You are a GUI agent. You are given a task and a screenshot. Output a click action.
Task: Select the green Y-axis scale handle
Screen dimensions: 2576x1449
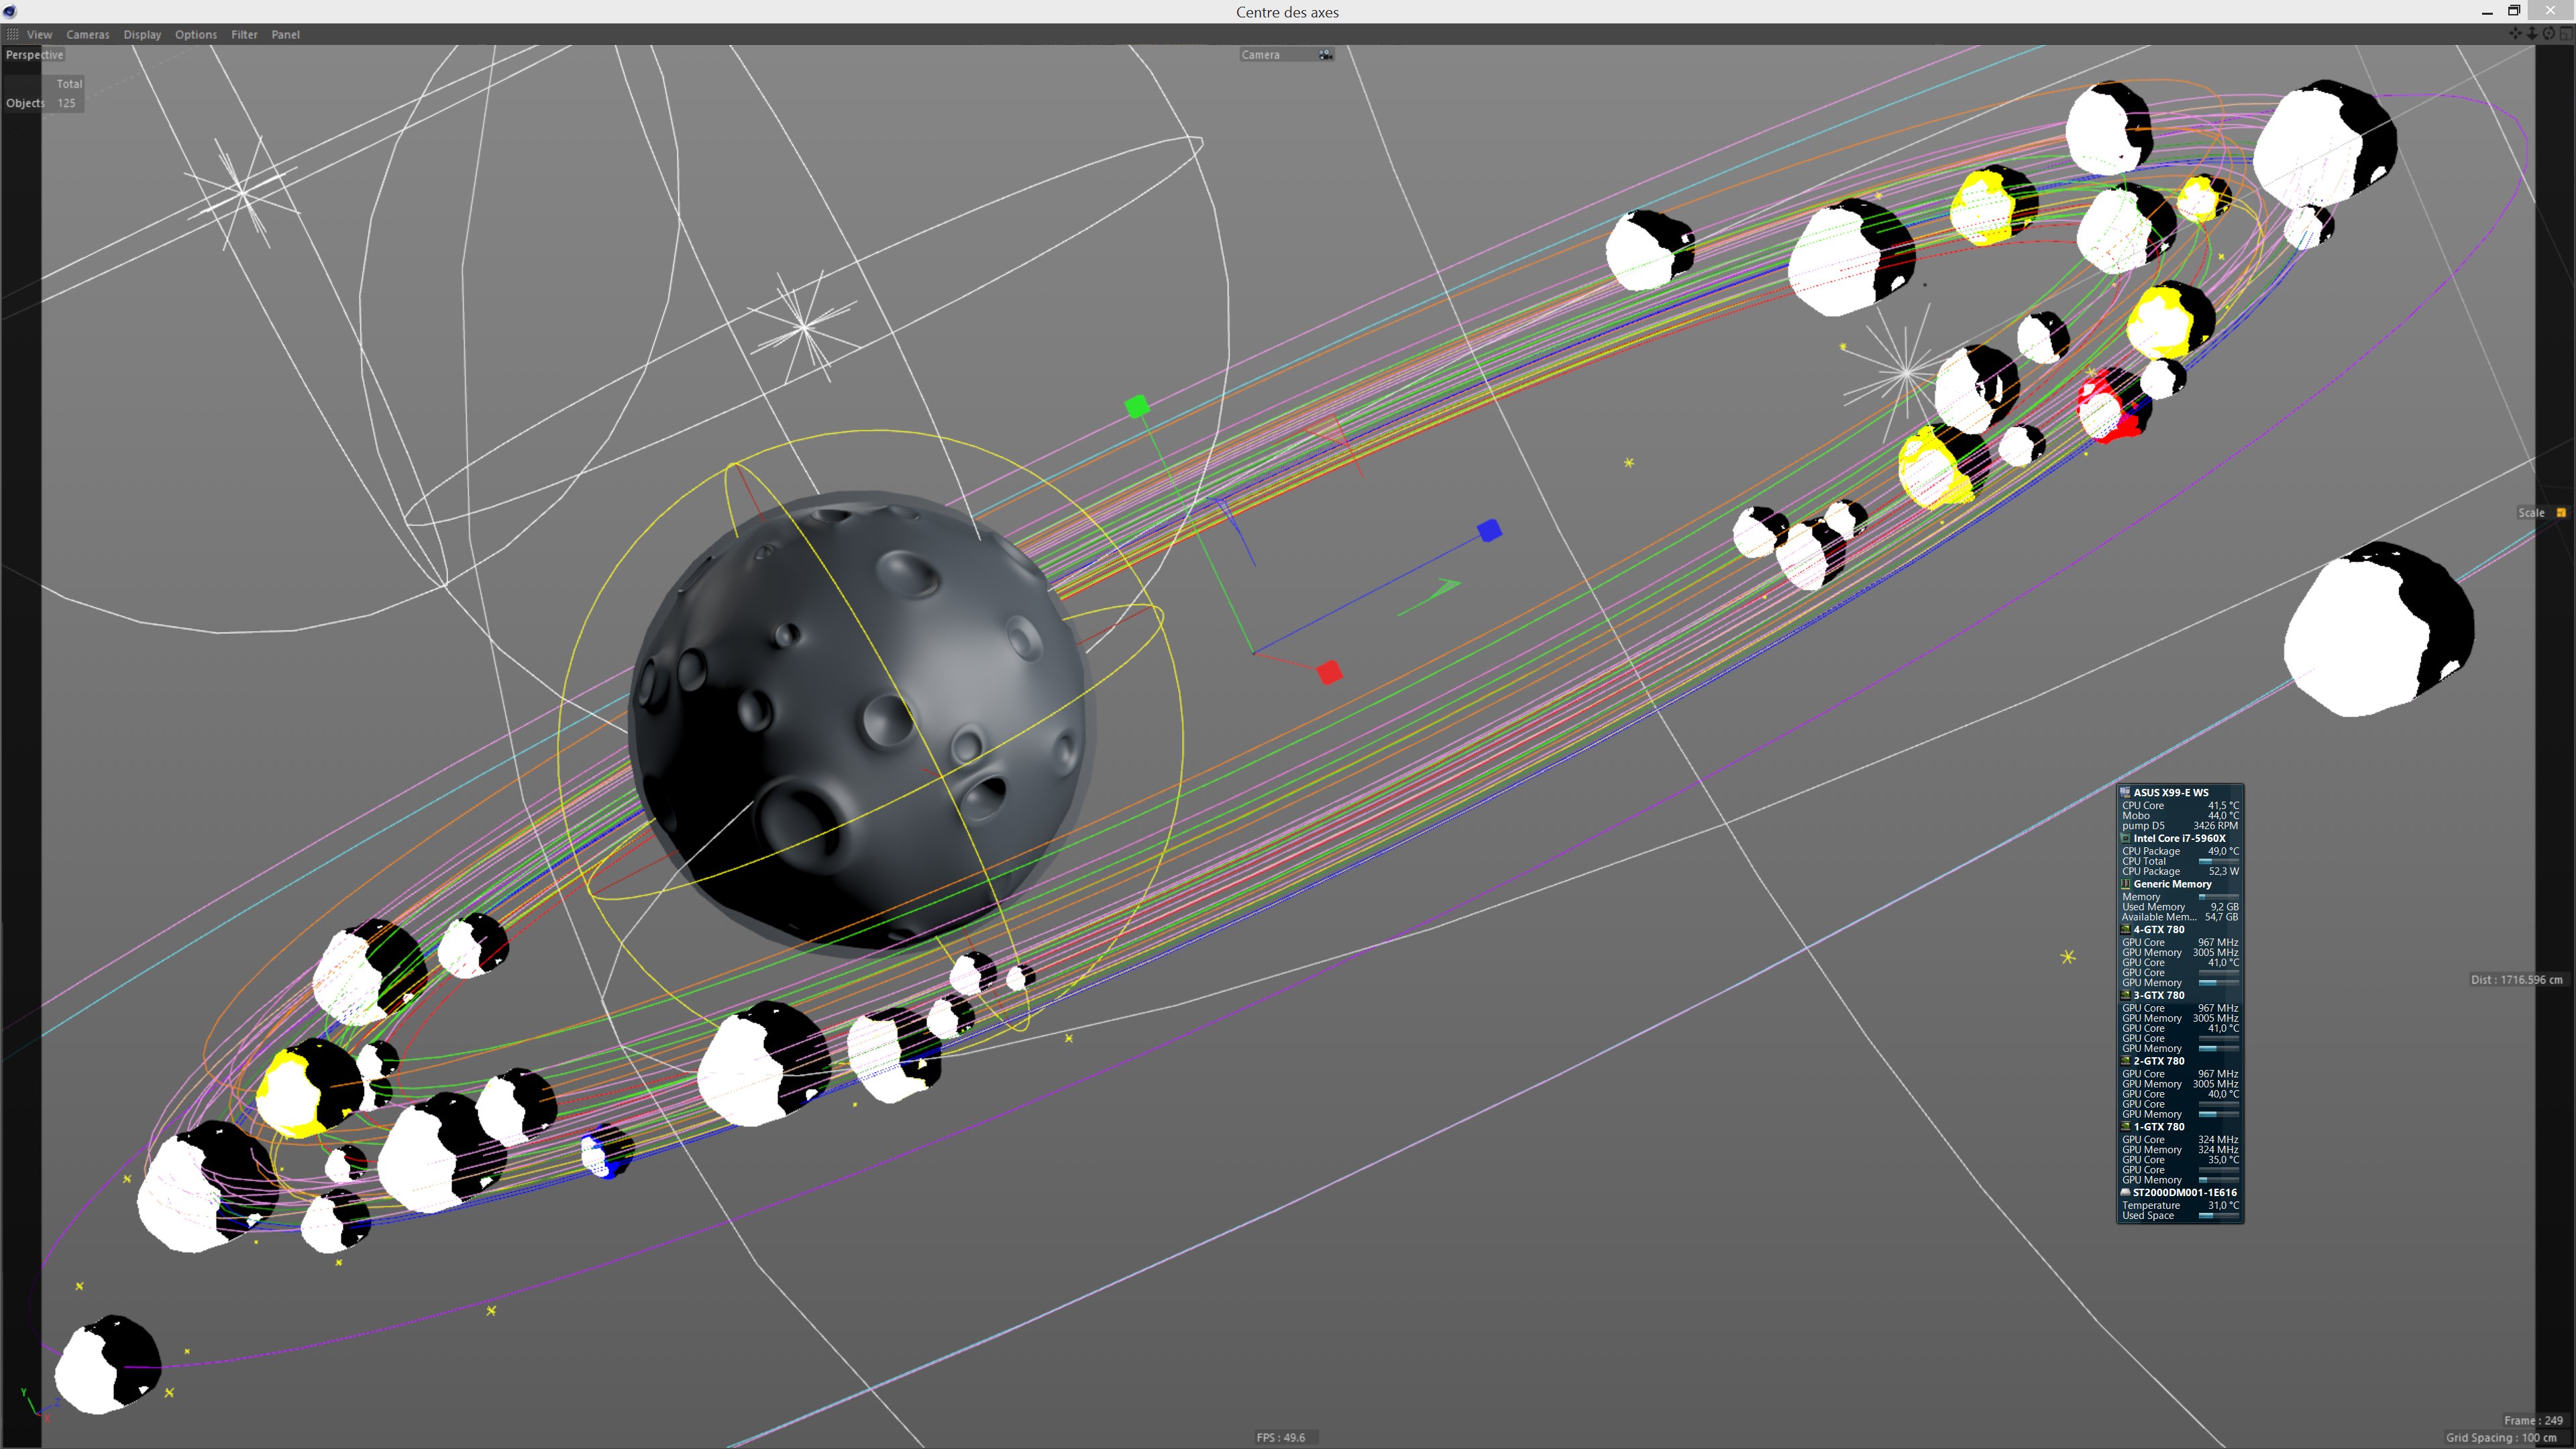[x=1137, y=406]
